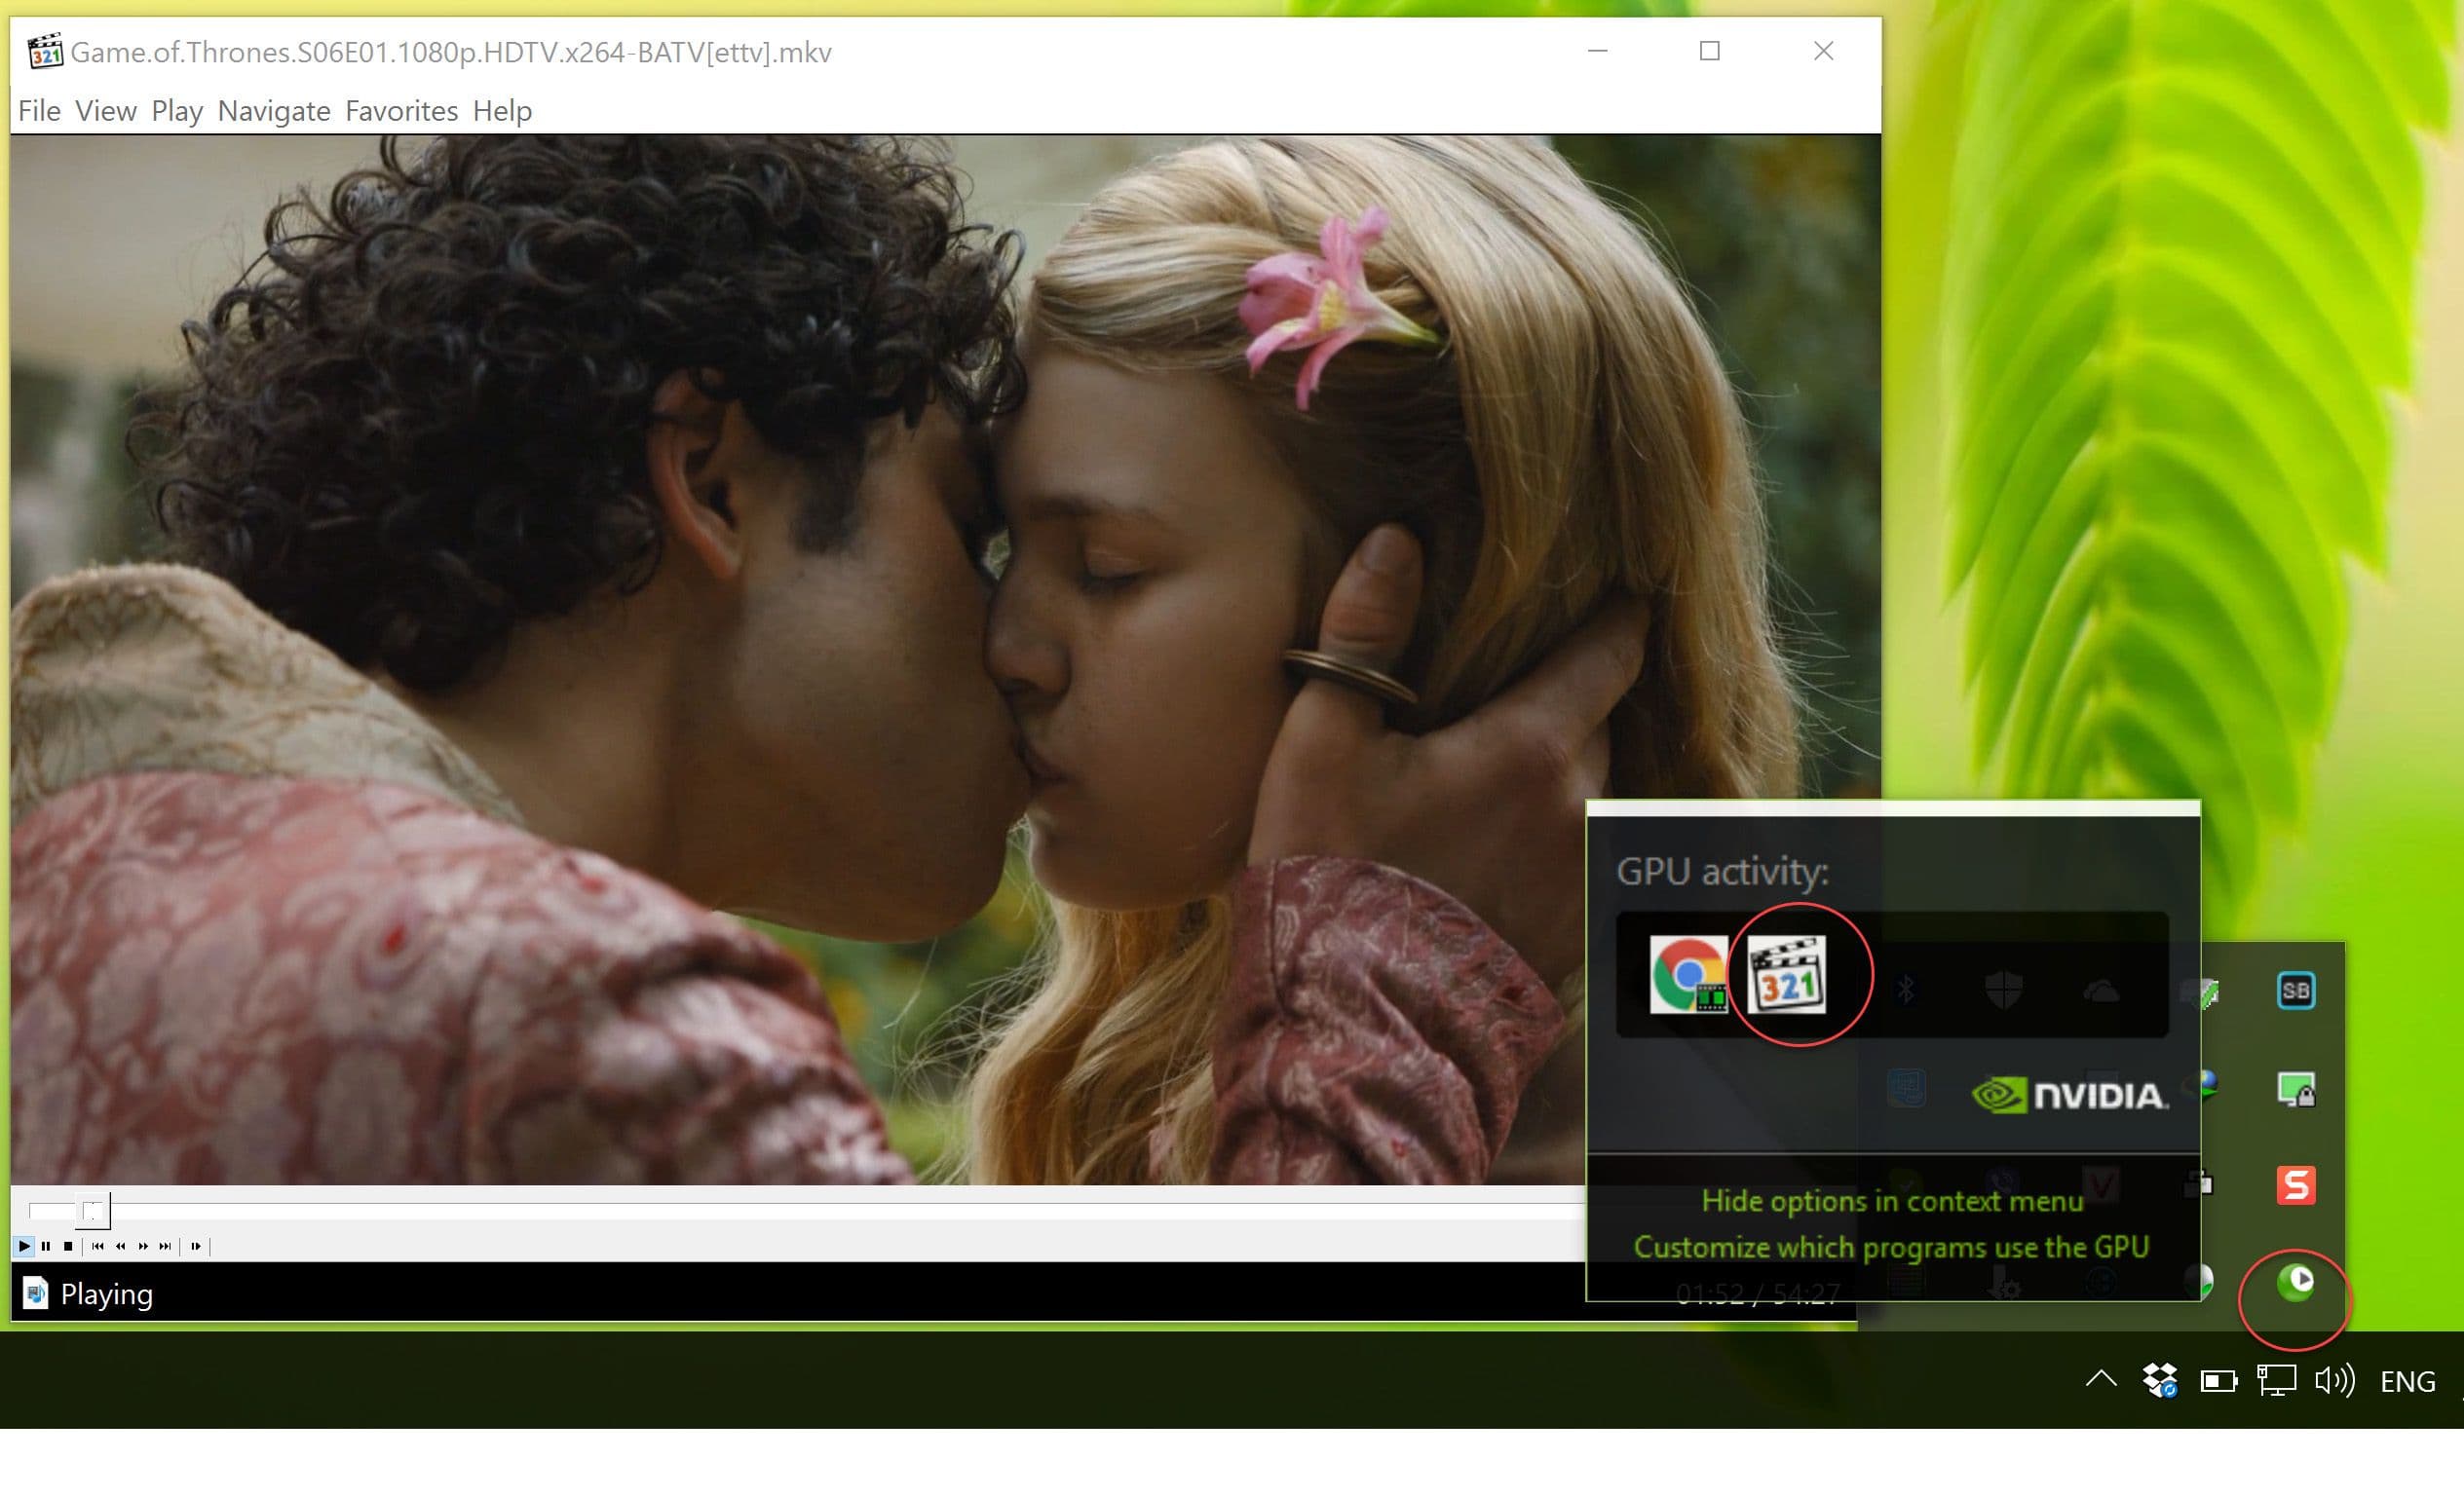Decrease playback speed with rewind button
The image size is (2464, 1498).
[120, 1246]
